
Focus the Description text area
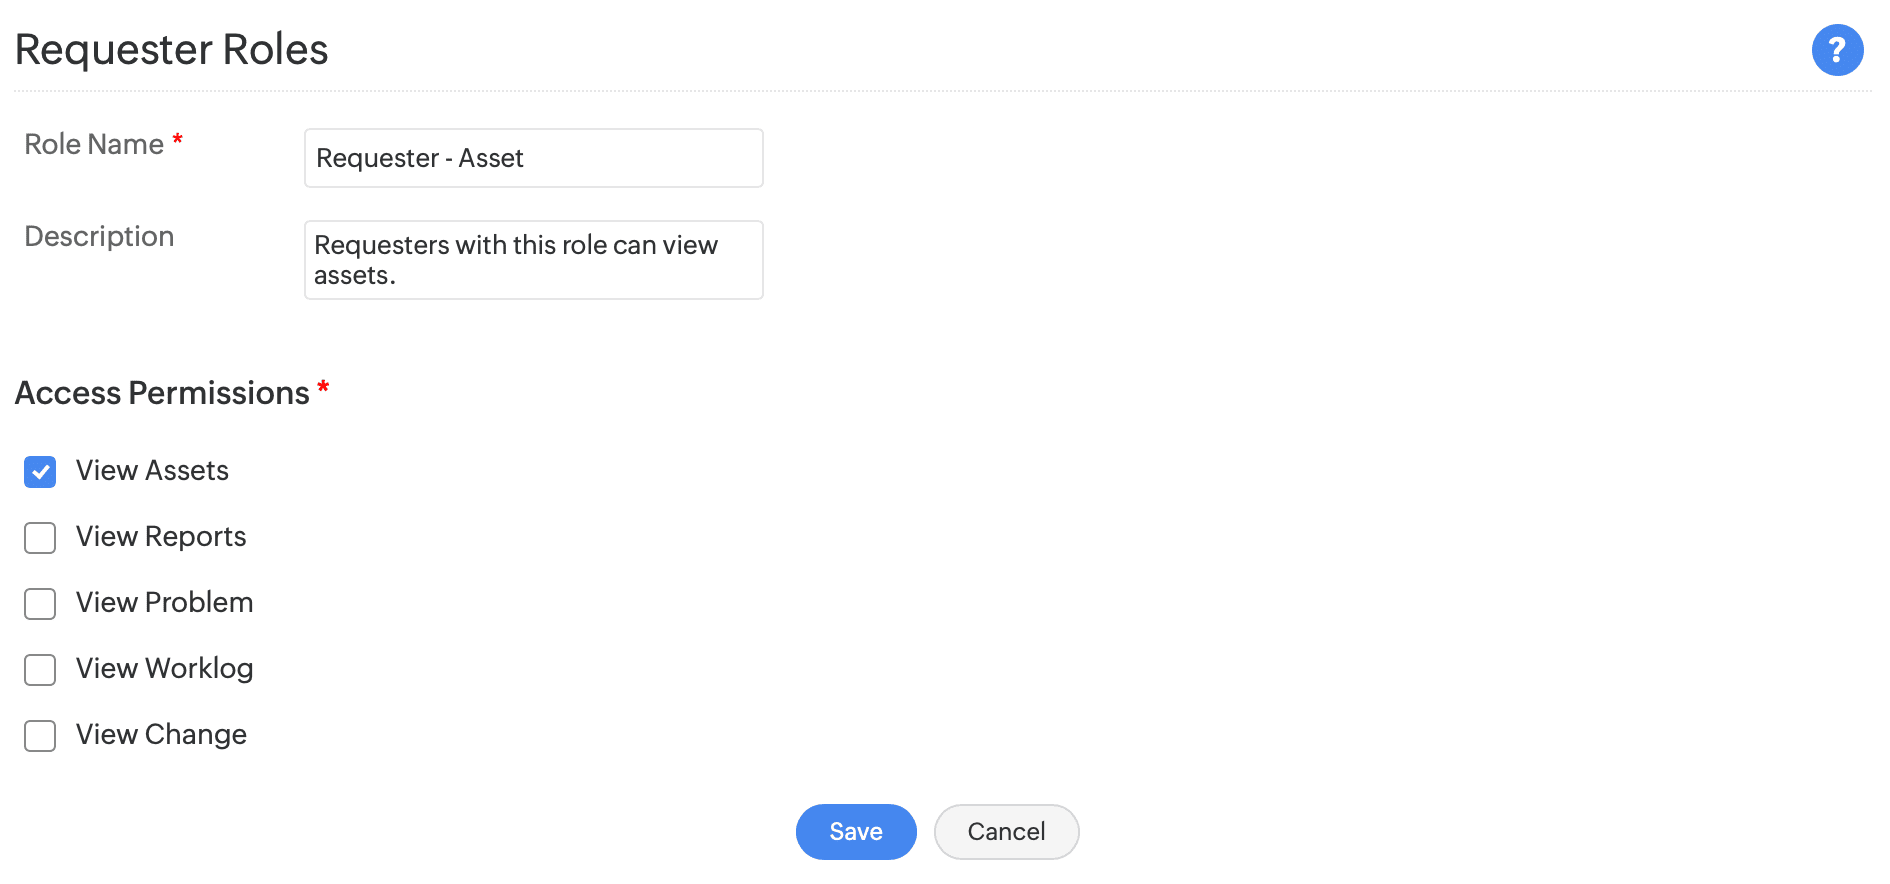pos(533,260)
